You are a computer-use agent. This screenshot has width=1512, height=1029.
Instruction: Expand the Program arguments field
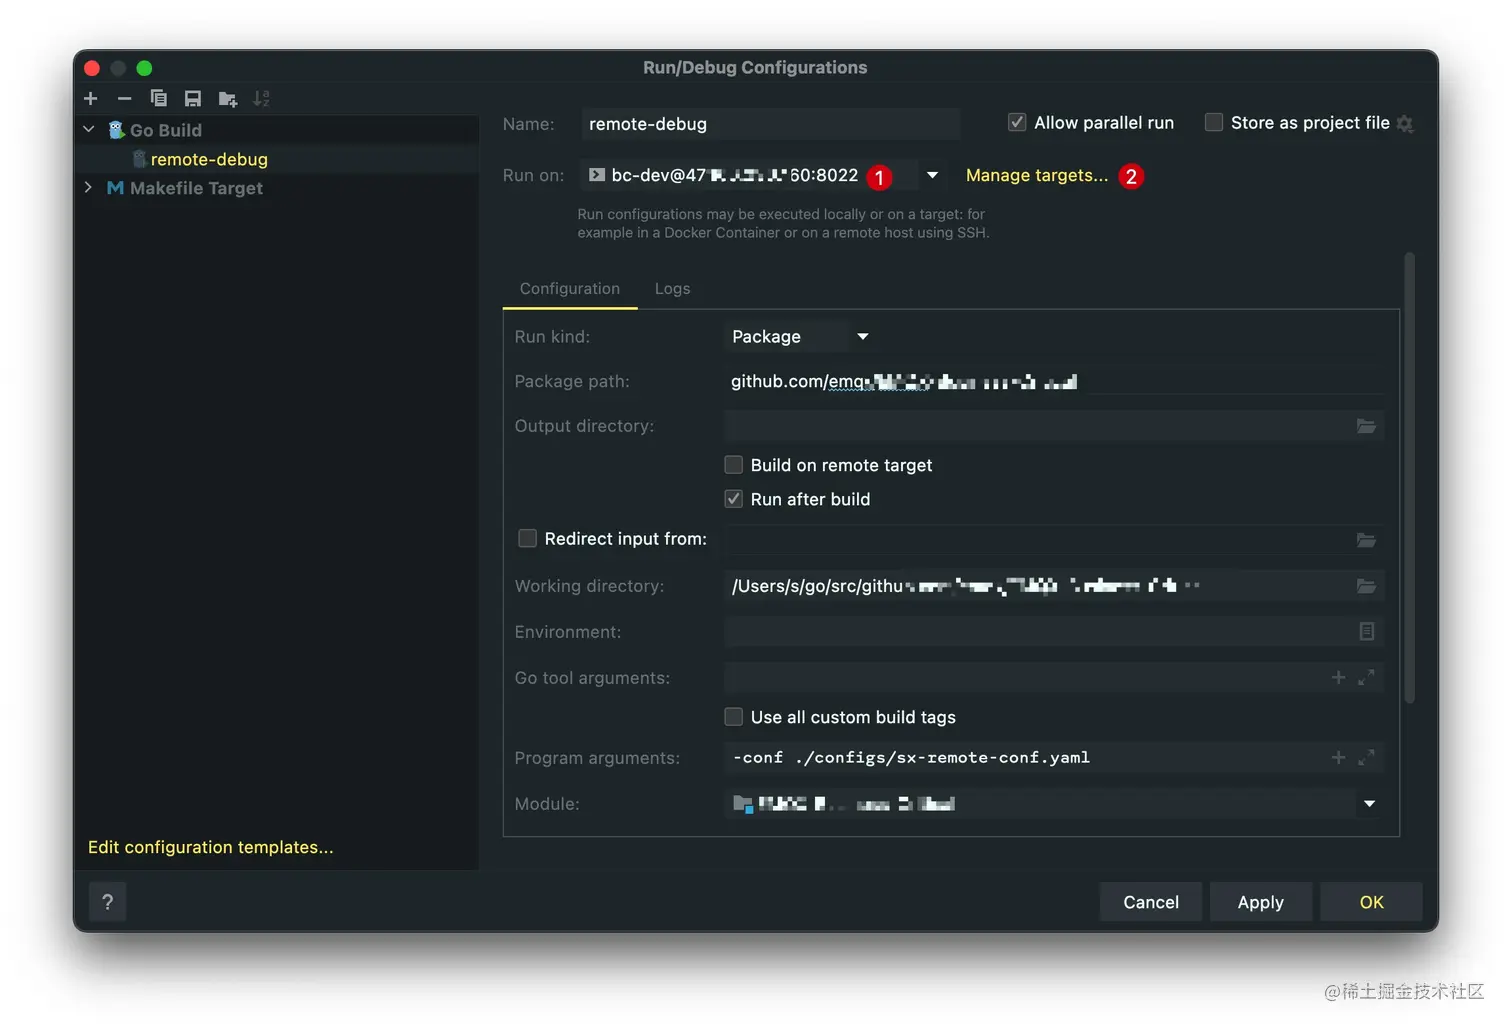(1366, 758)
